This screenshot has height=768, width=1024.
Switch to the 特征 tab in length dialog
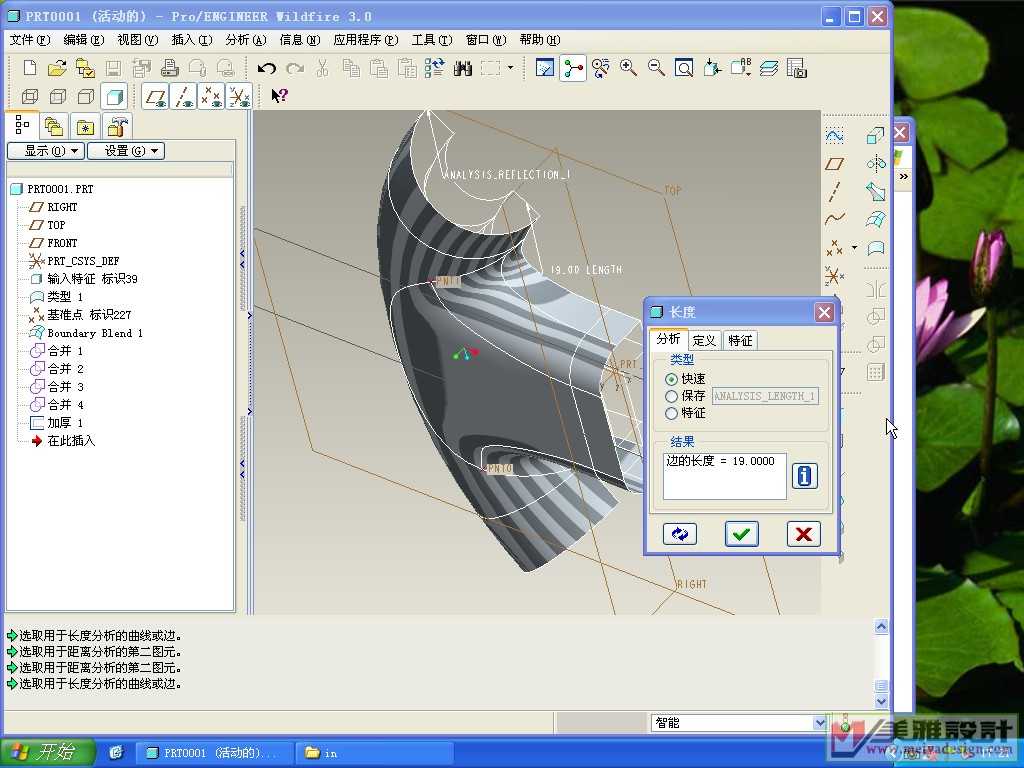(x=740, y=340)
